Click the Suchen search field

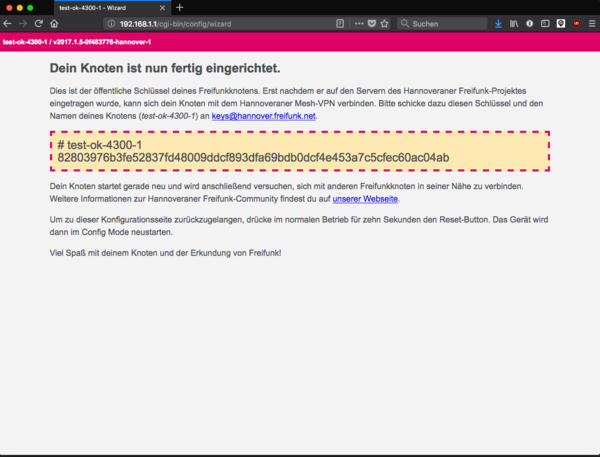coord(445,23)
